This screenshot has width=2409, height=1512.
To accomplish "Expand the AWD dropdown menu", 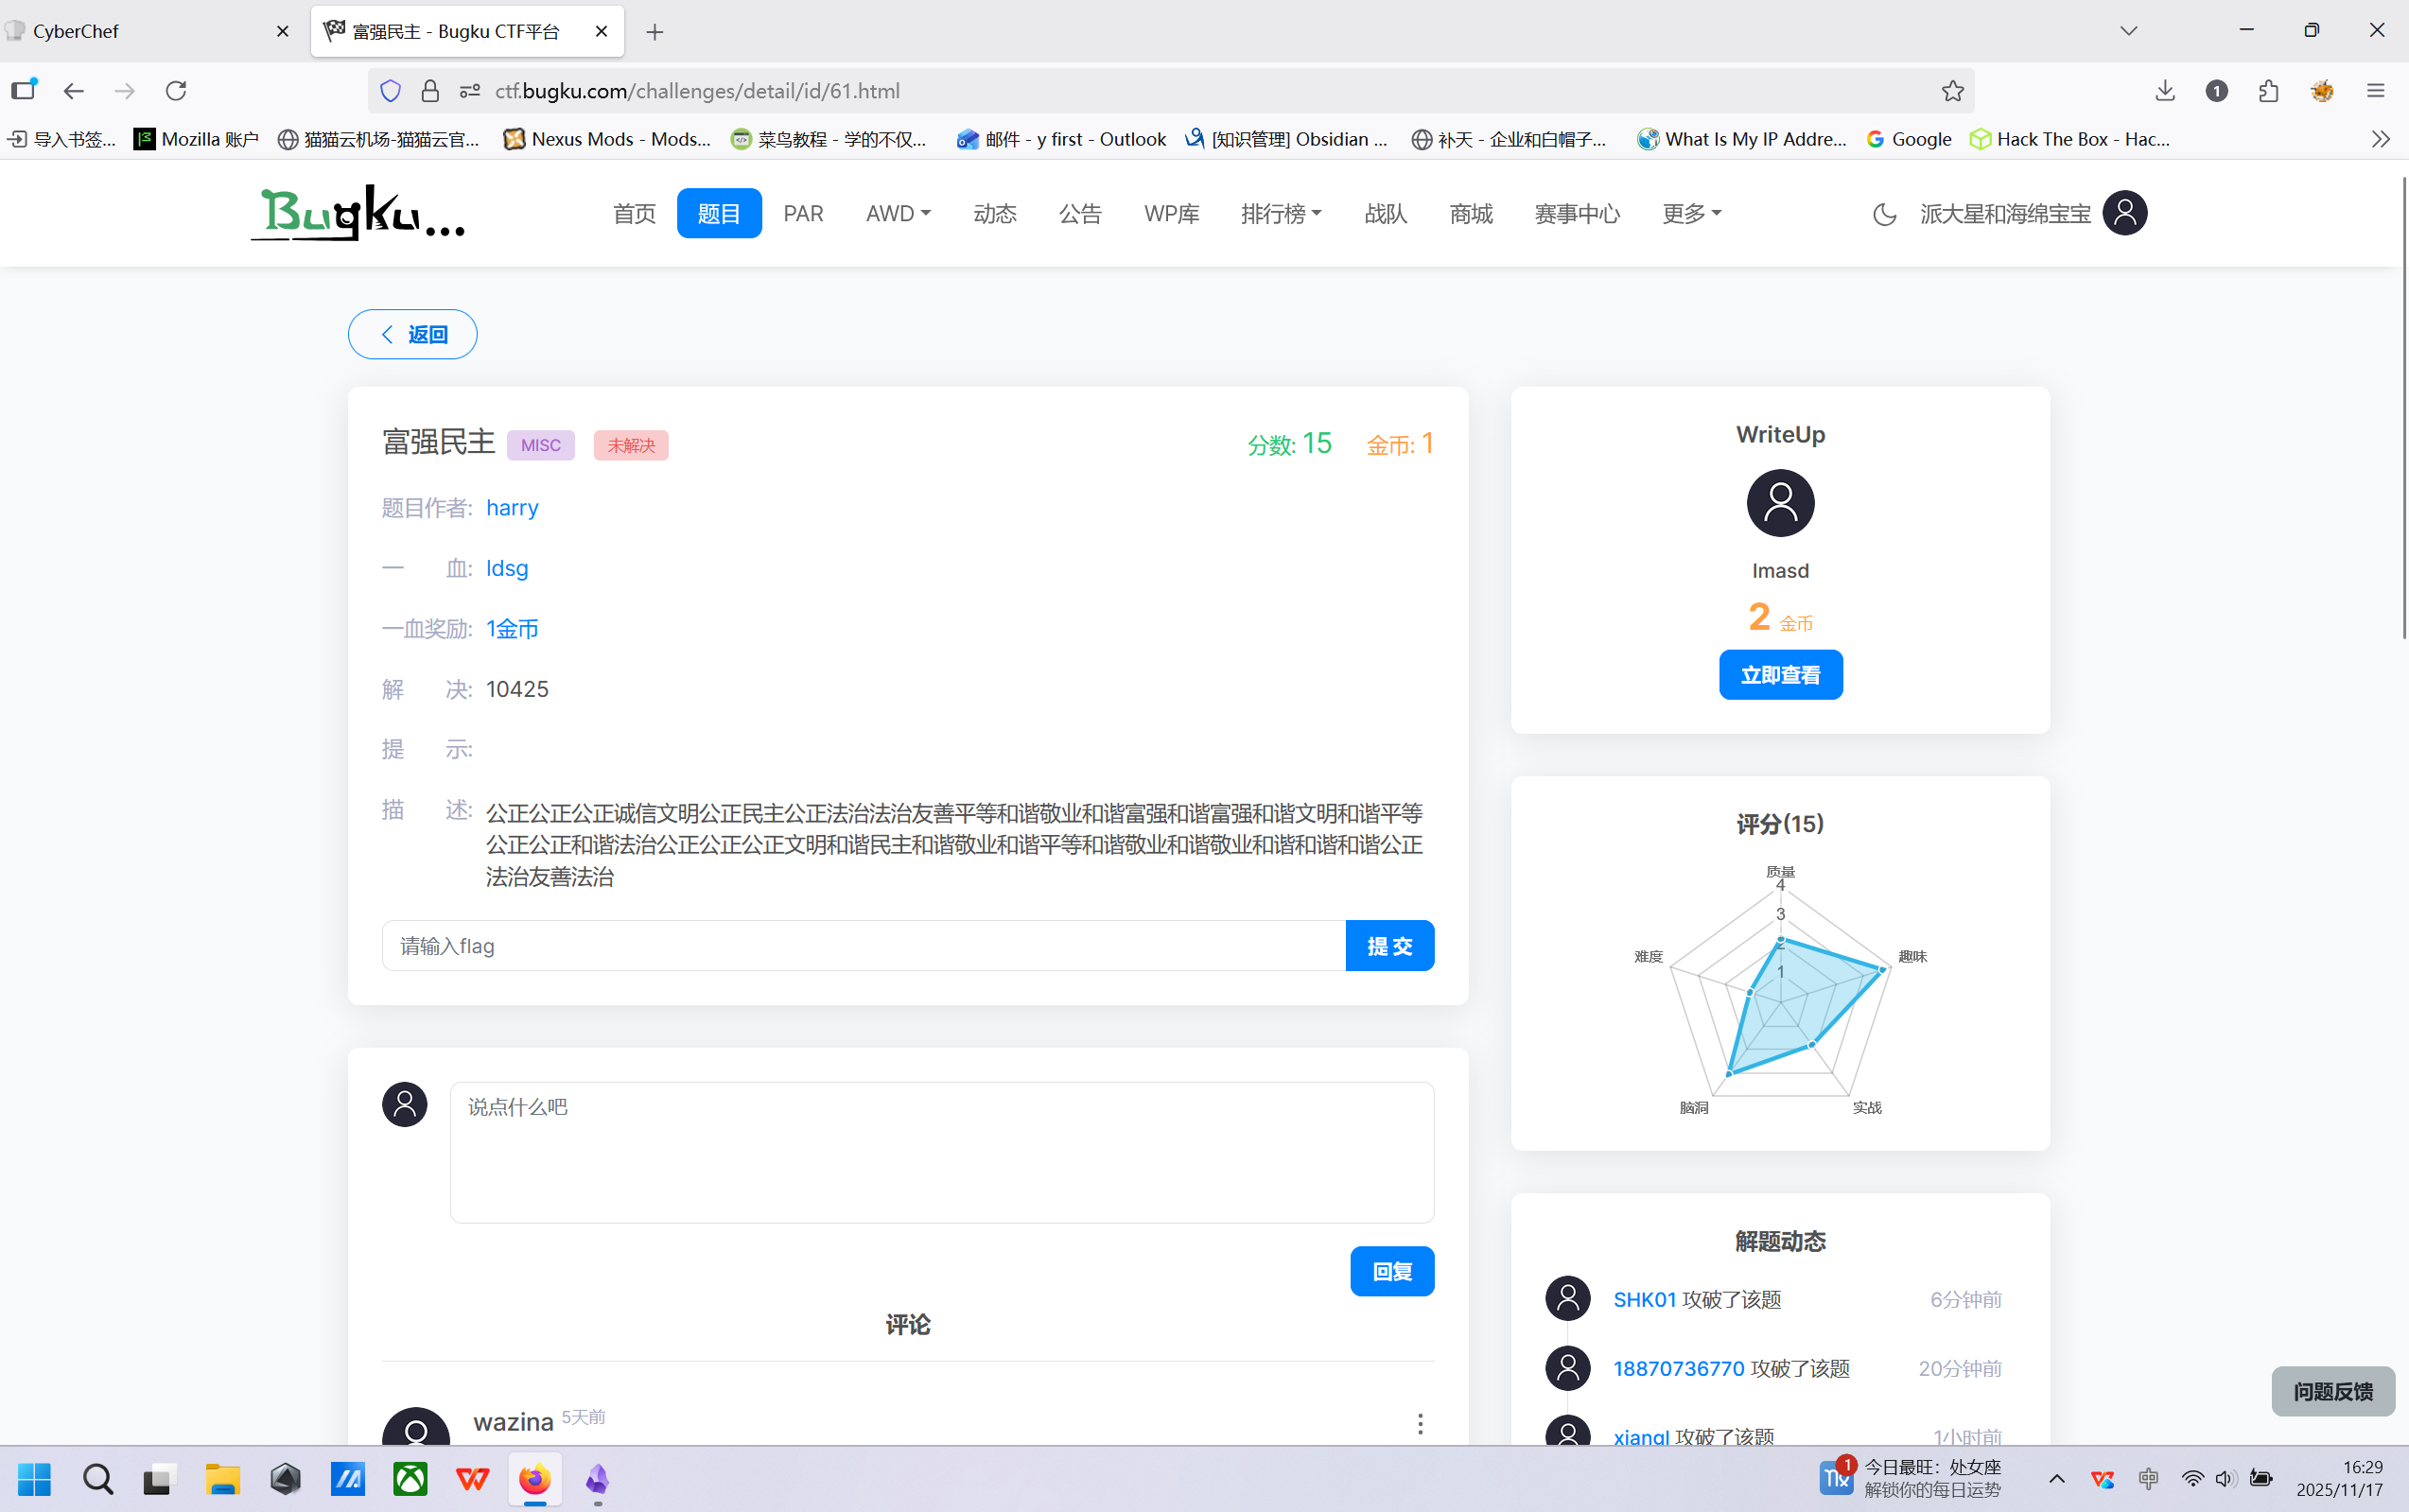I will coord(896,212).
